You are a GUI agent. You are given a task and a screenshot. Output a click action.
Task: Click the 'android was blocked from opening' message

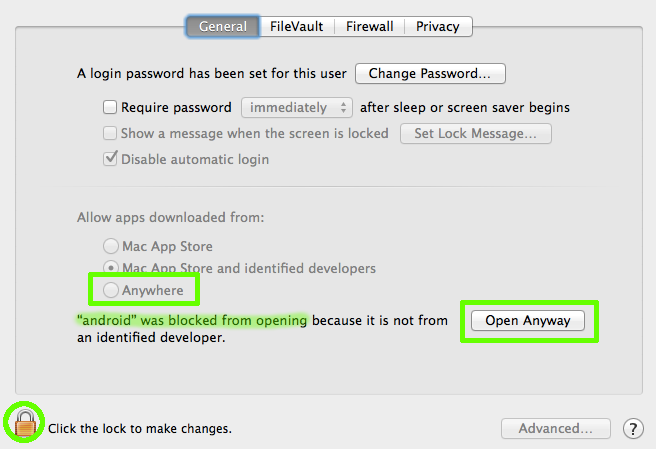pyautogui.click(x=192, y=321)
